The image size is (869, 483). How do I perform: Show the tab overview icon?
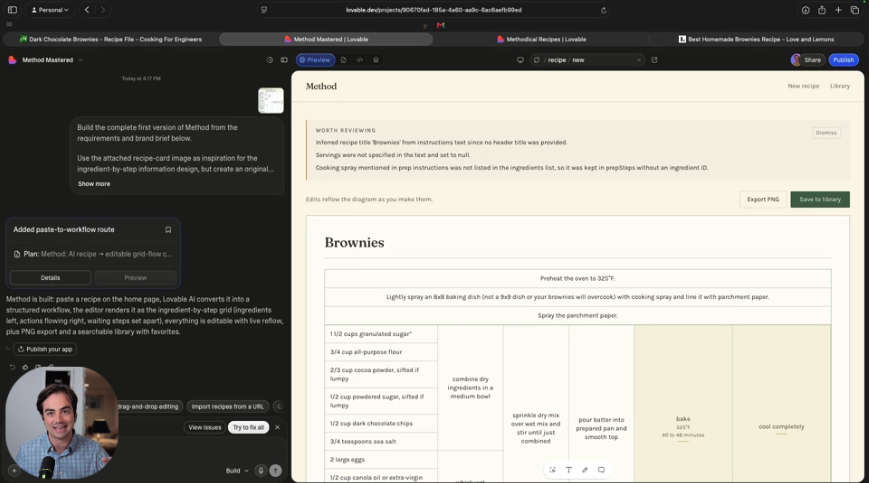click(x=855, y=10)
